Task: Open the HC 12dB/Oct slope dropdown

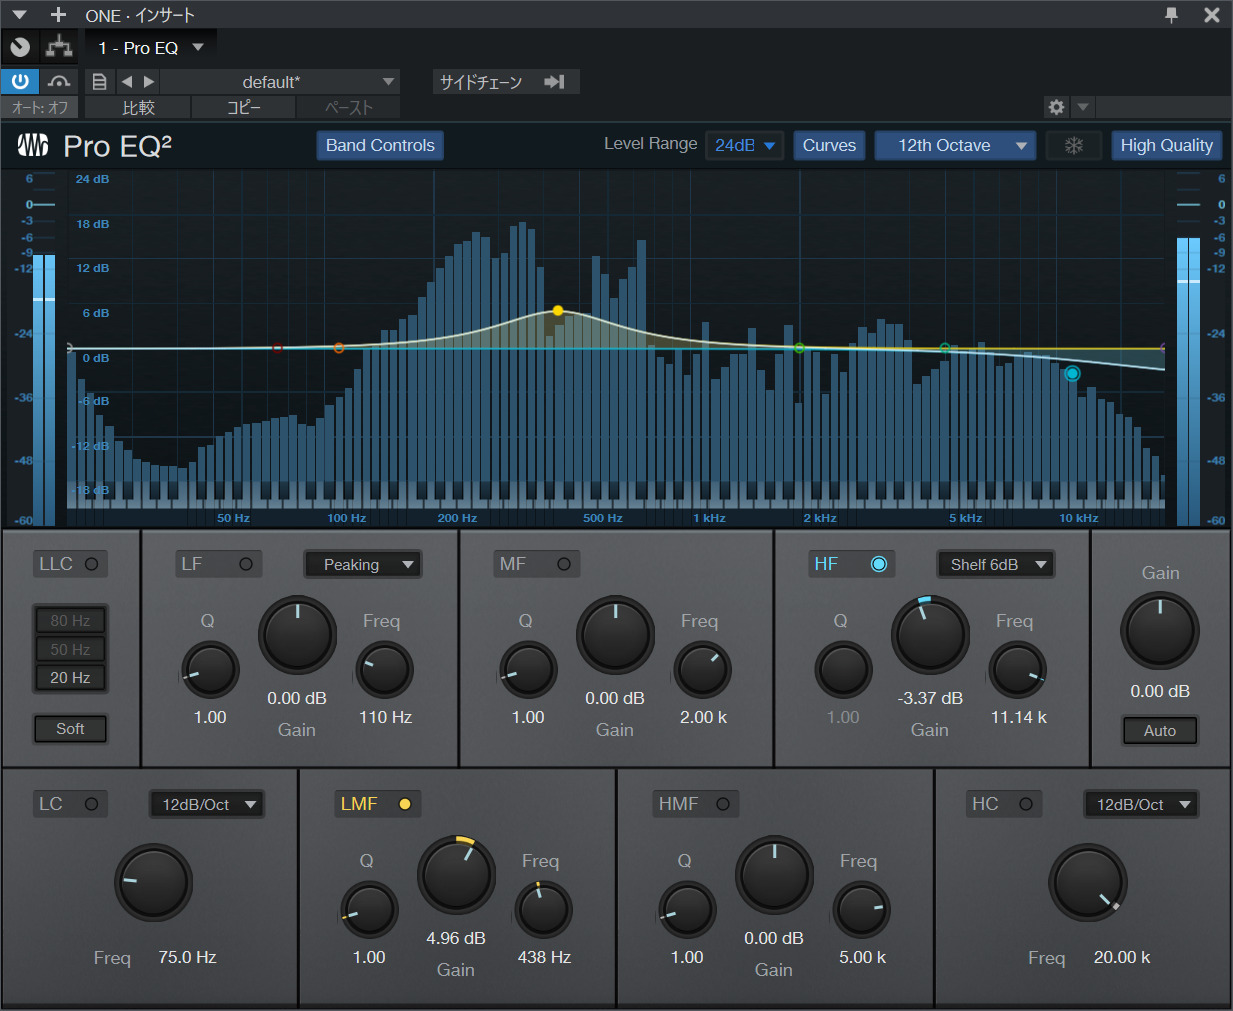Action: pos(1141,805)
